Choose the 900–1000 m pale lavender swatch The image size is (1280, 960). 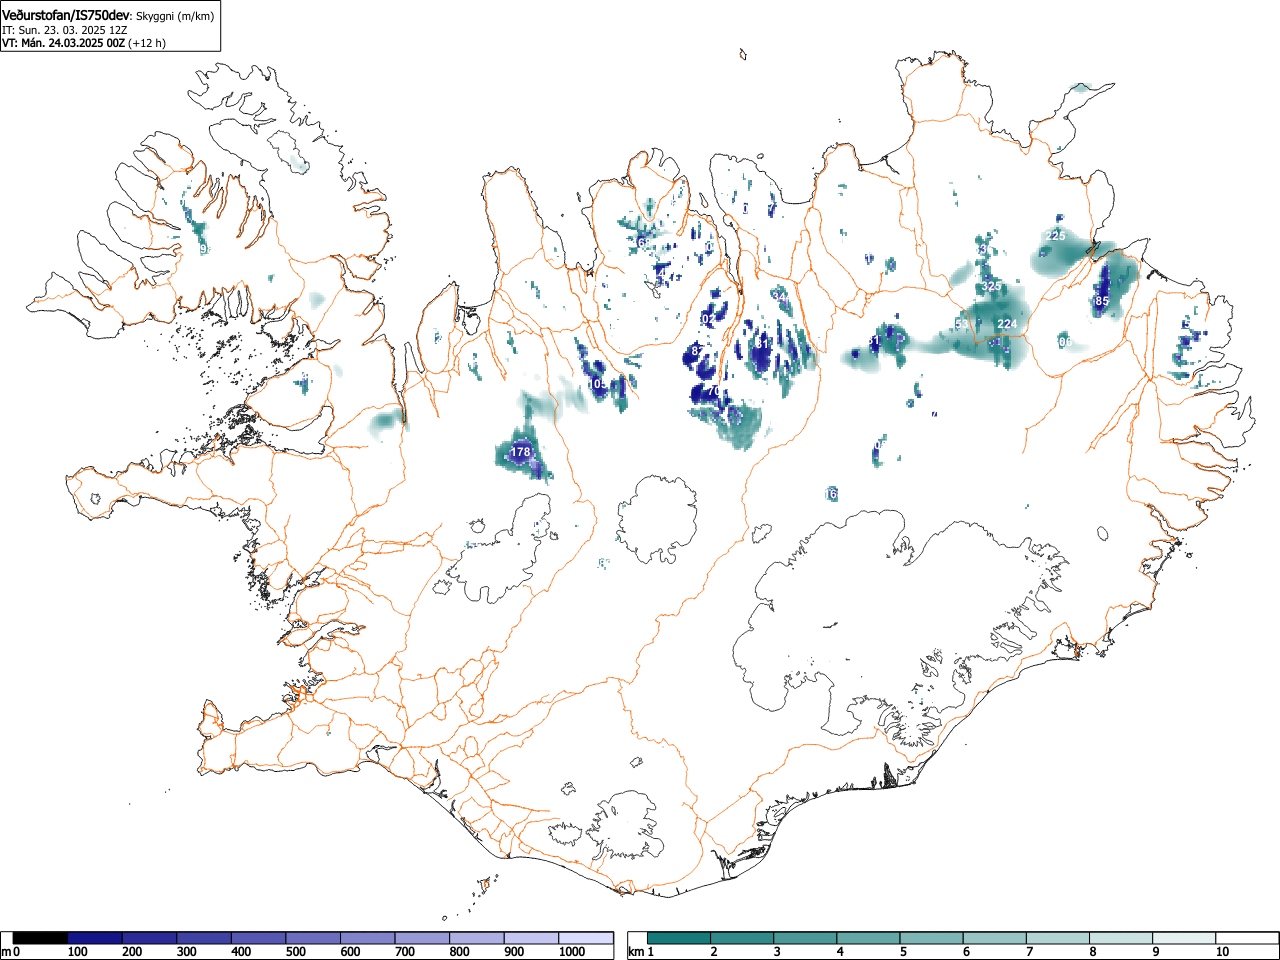point(531,938)
